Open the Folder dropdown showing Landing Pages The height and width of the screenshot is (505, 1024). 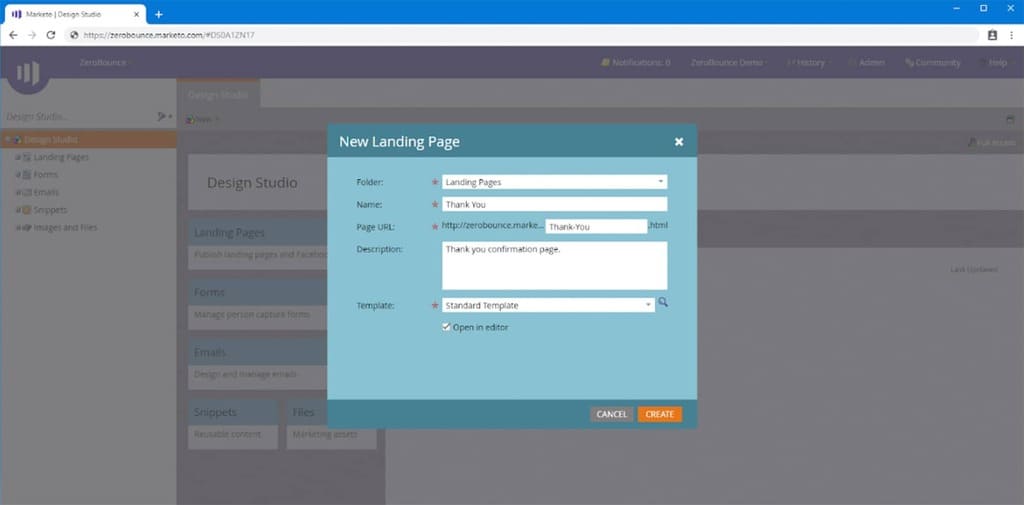coord(554,182)
